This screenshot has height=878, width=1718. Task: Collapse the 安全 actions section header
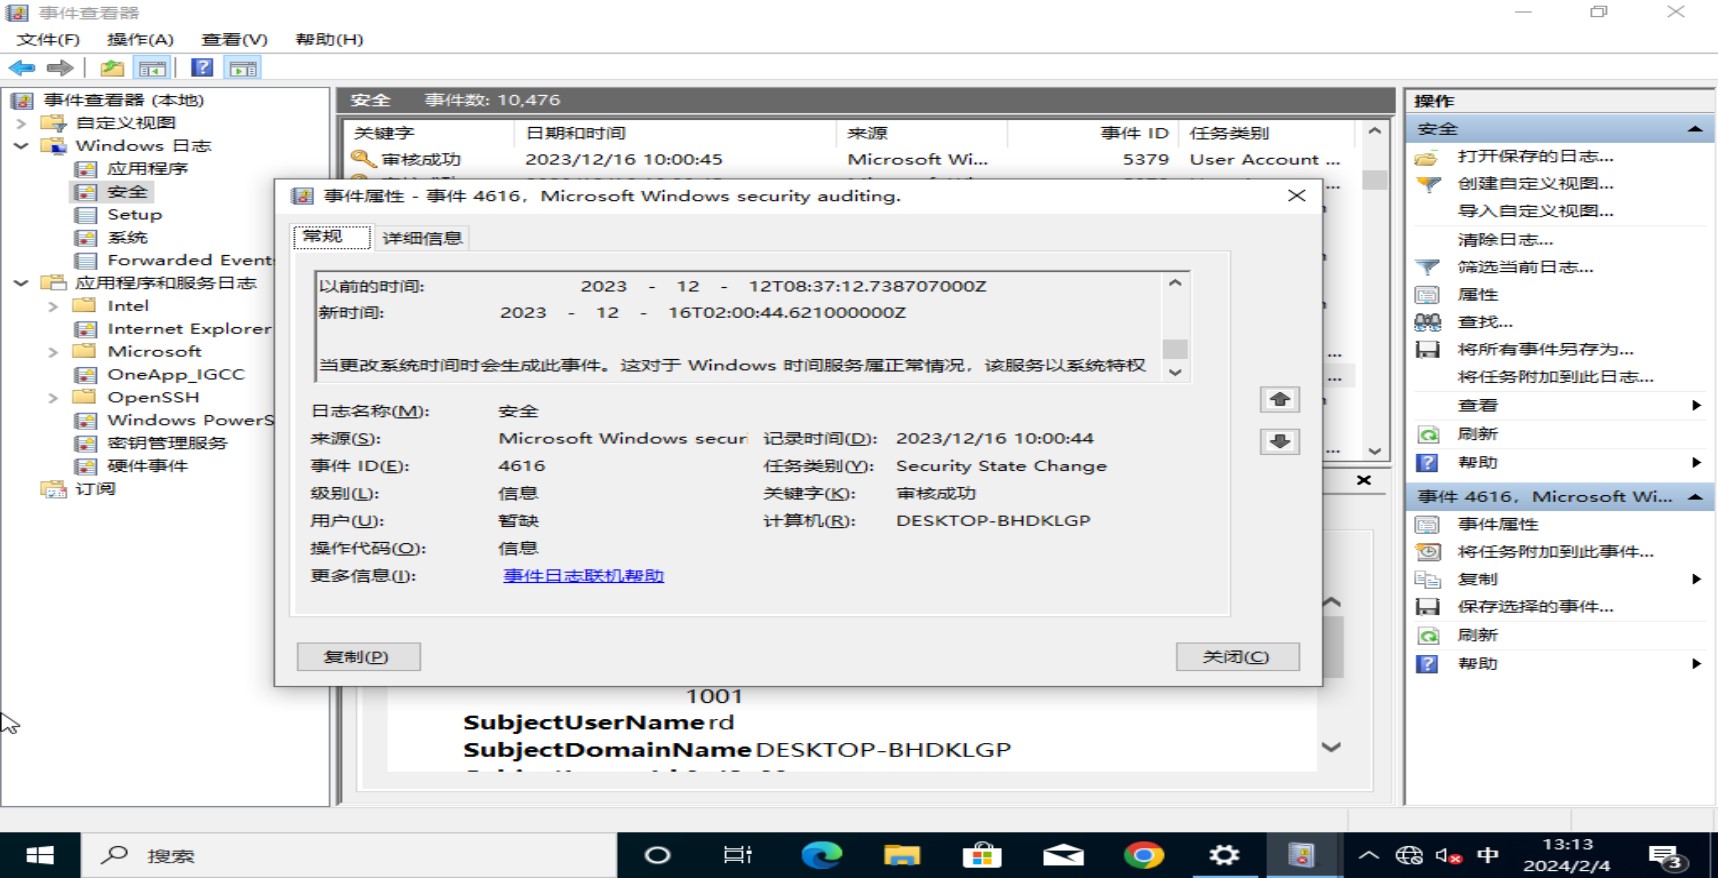pos(1695,129)
